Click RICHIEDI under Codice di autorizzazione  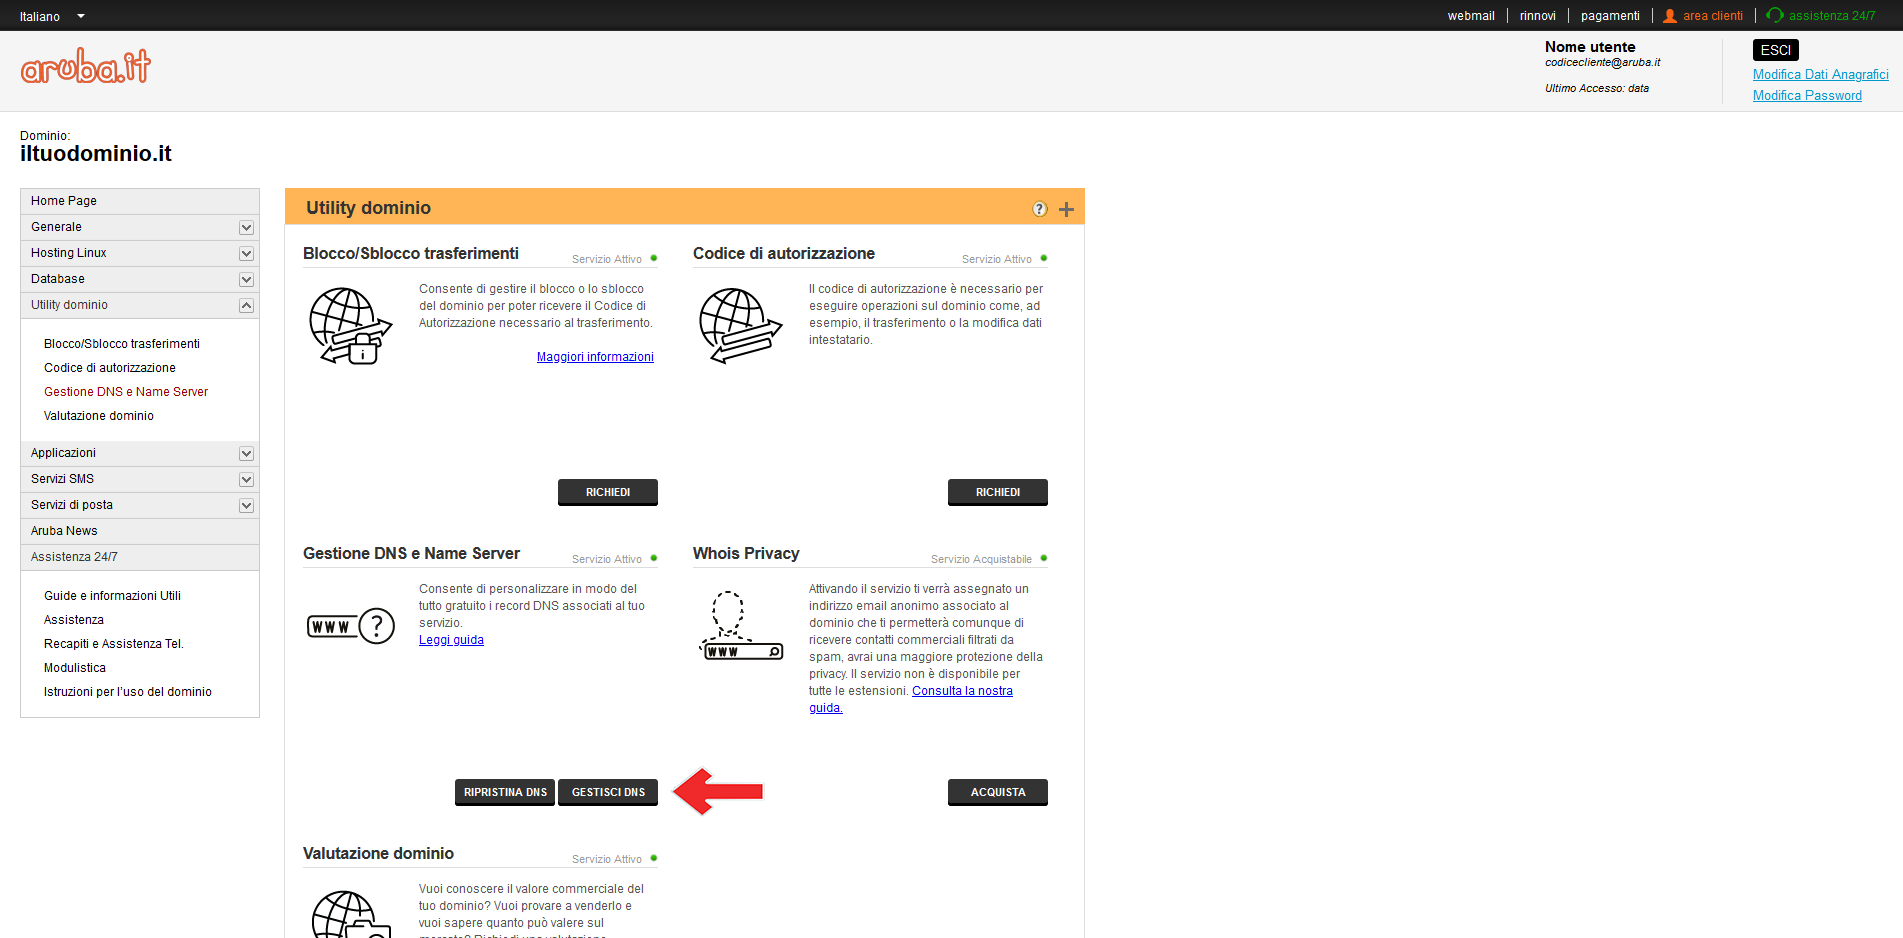(998, 492)
